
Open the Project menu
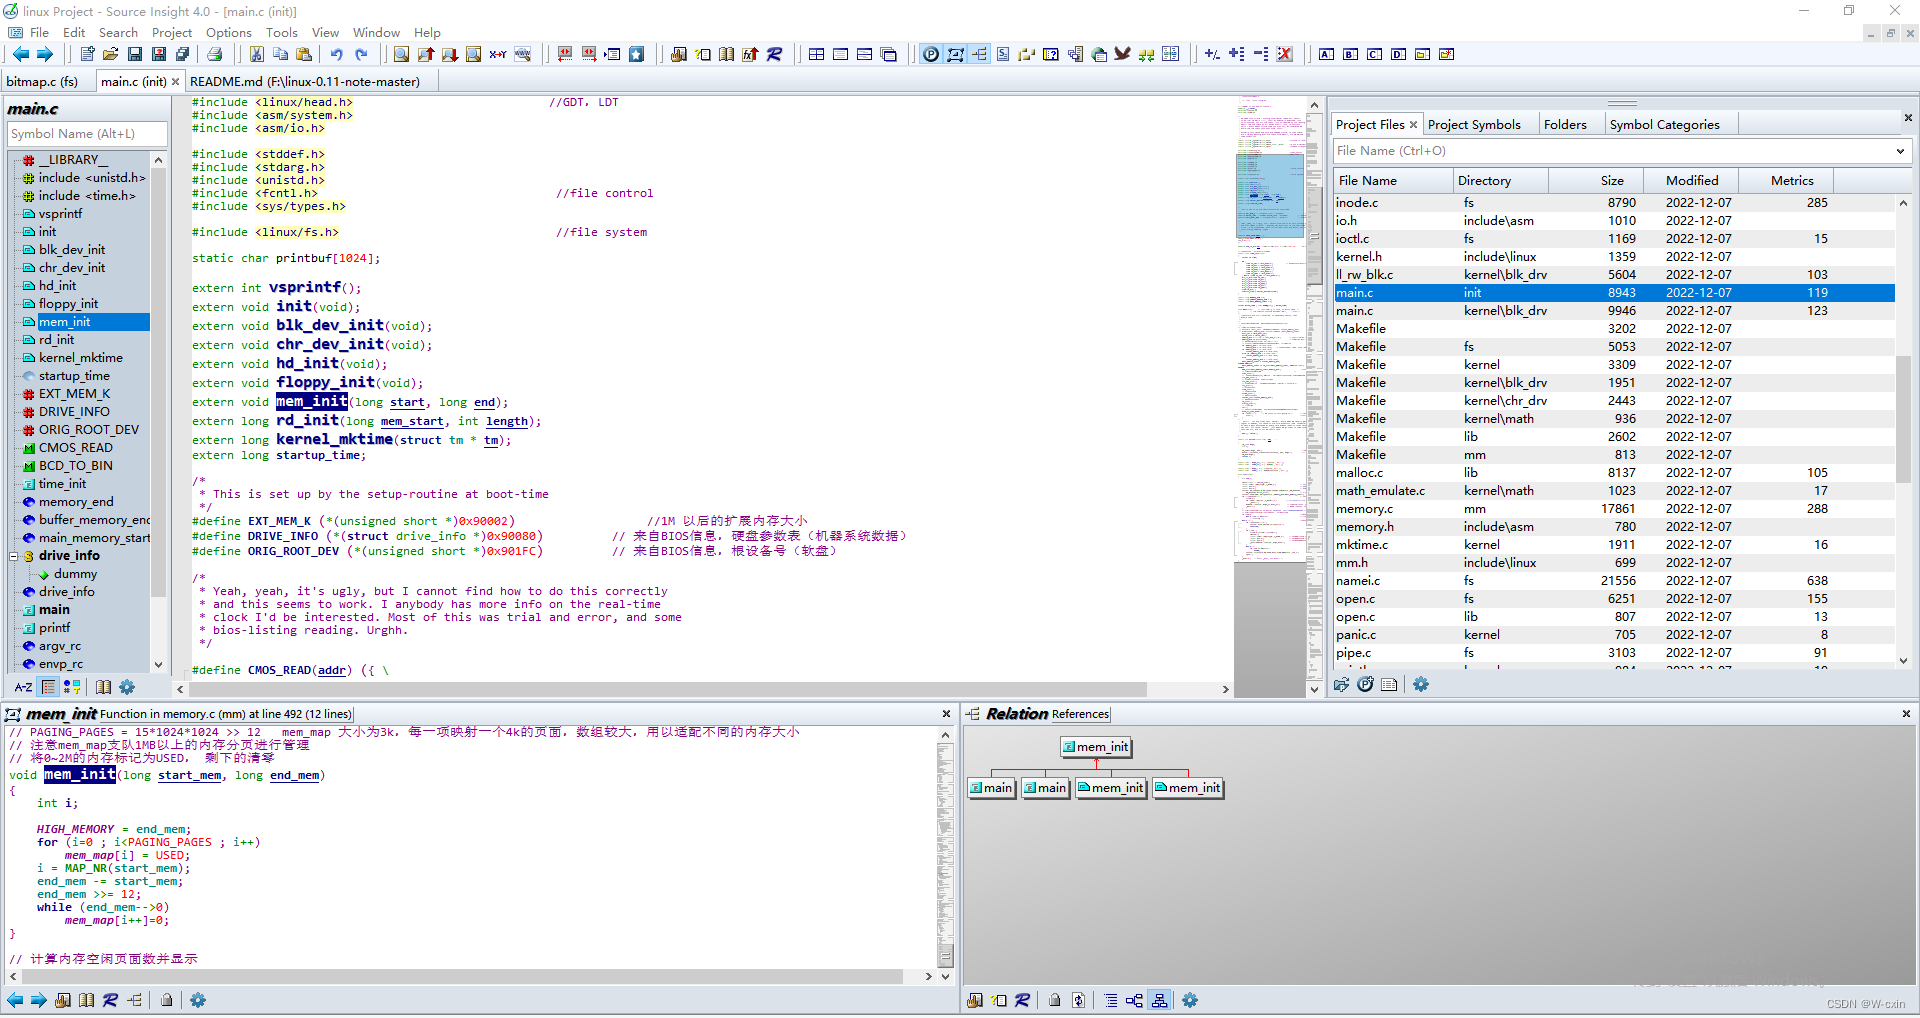pos(172,32)
